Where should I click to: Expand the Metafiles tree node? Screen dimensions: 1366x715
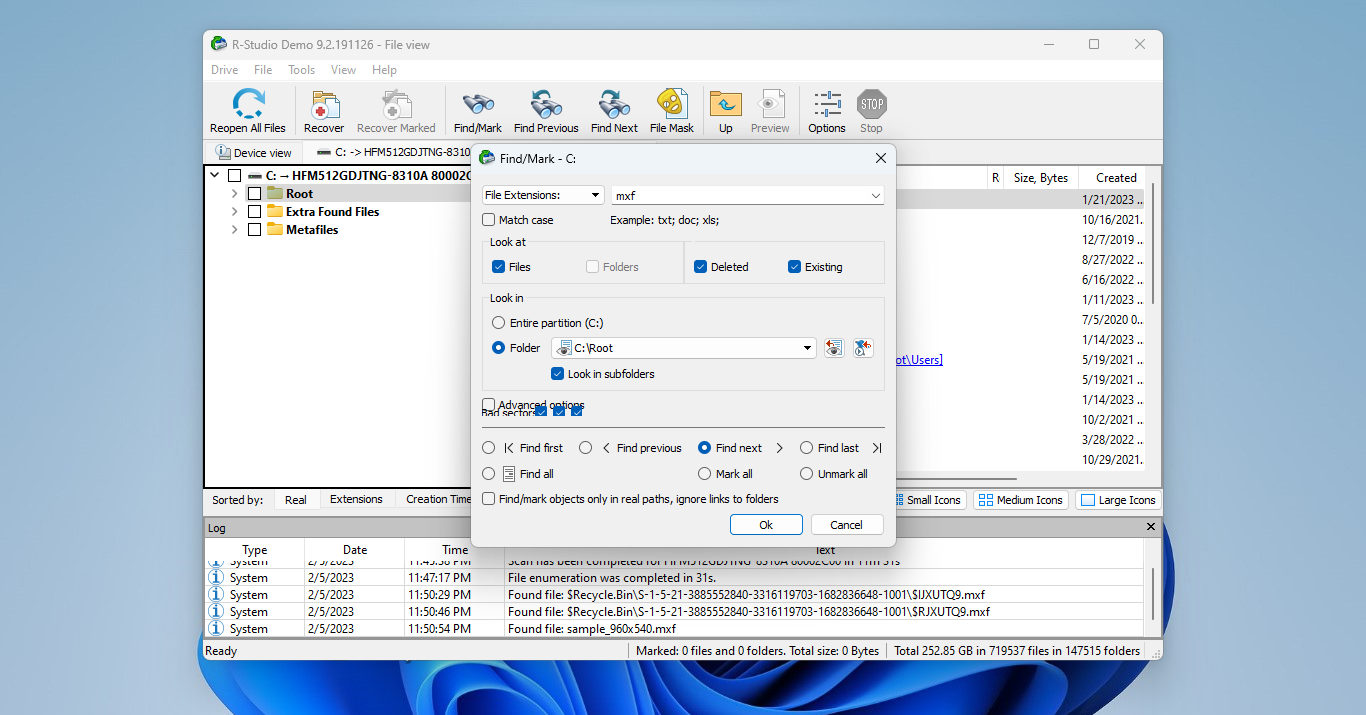click(x=234, y=230)
